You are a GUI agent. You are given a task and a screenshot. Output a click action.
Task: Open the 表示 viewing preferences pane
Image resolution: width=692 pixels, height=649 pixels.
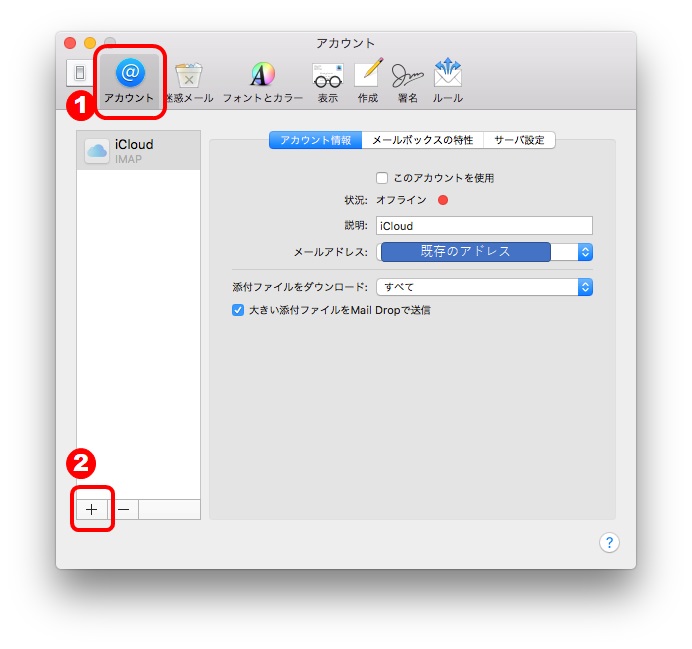[x=327, y=83]
